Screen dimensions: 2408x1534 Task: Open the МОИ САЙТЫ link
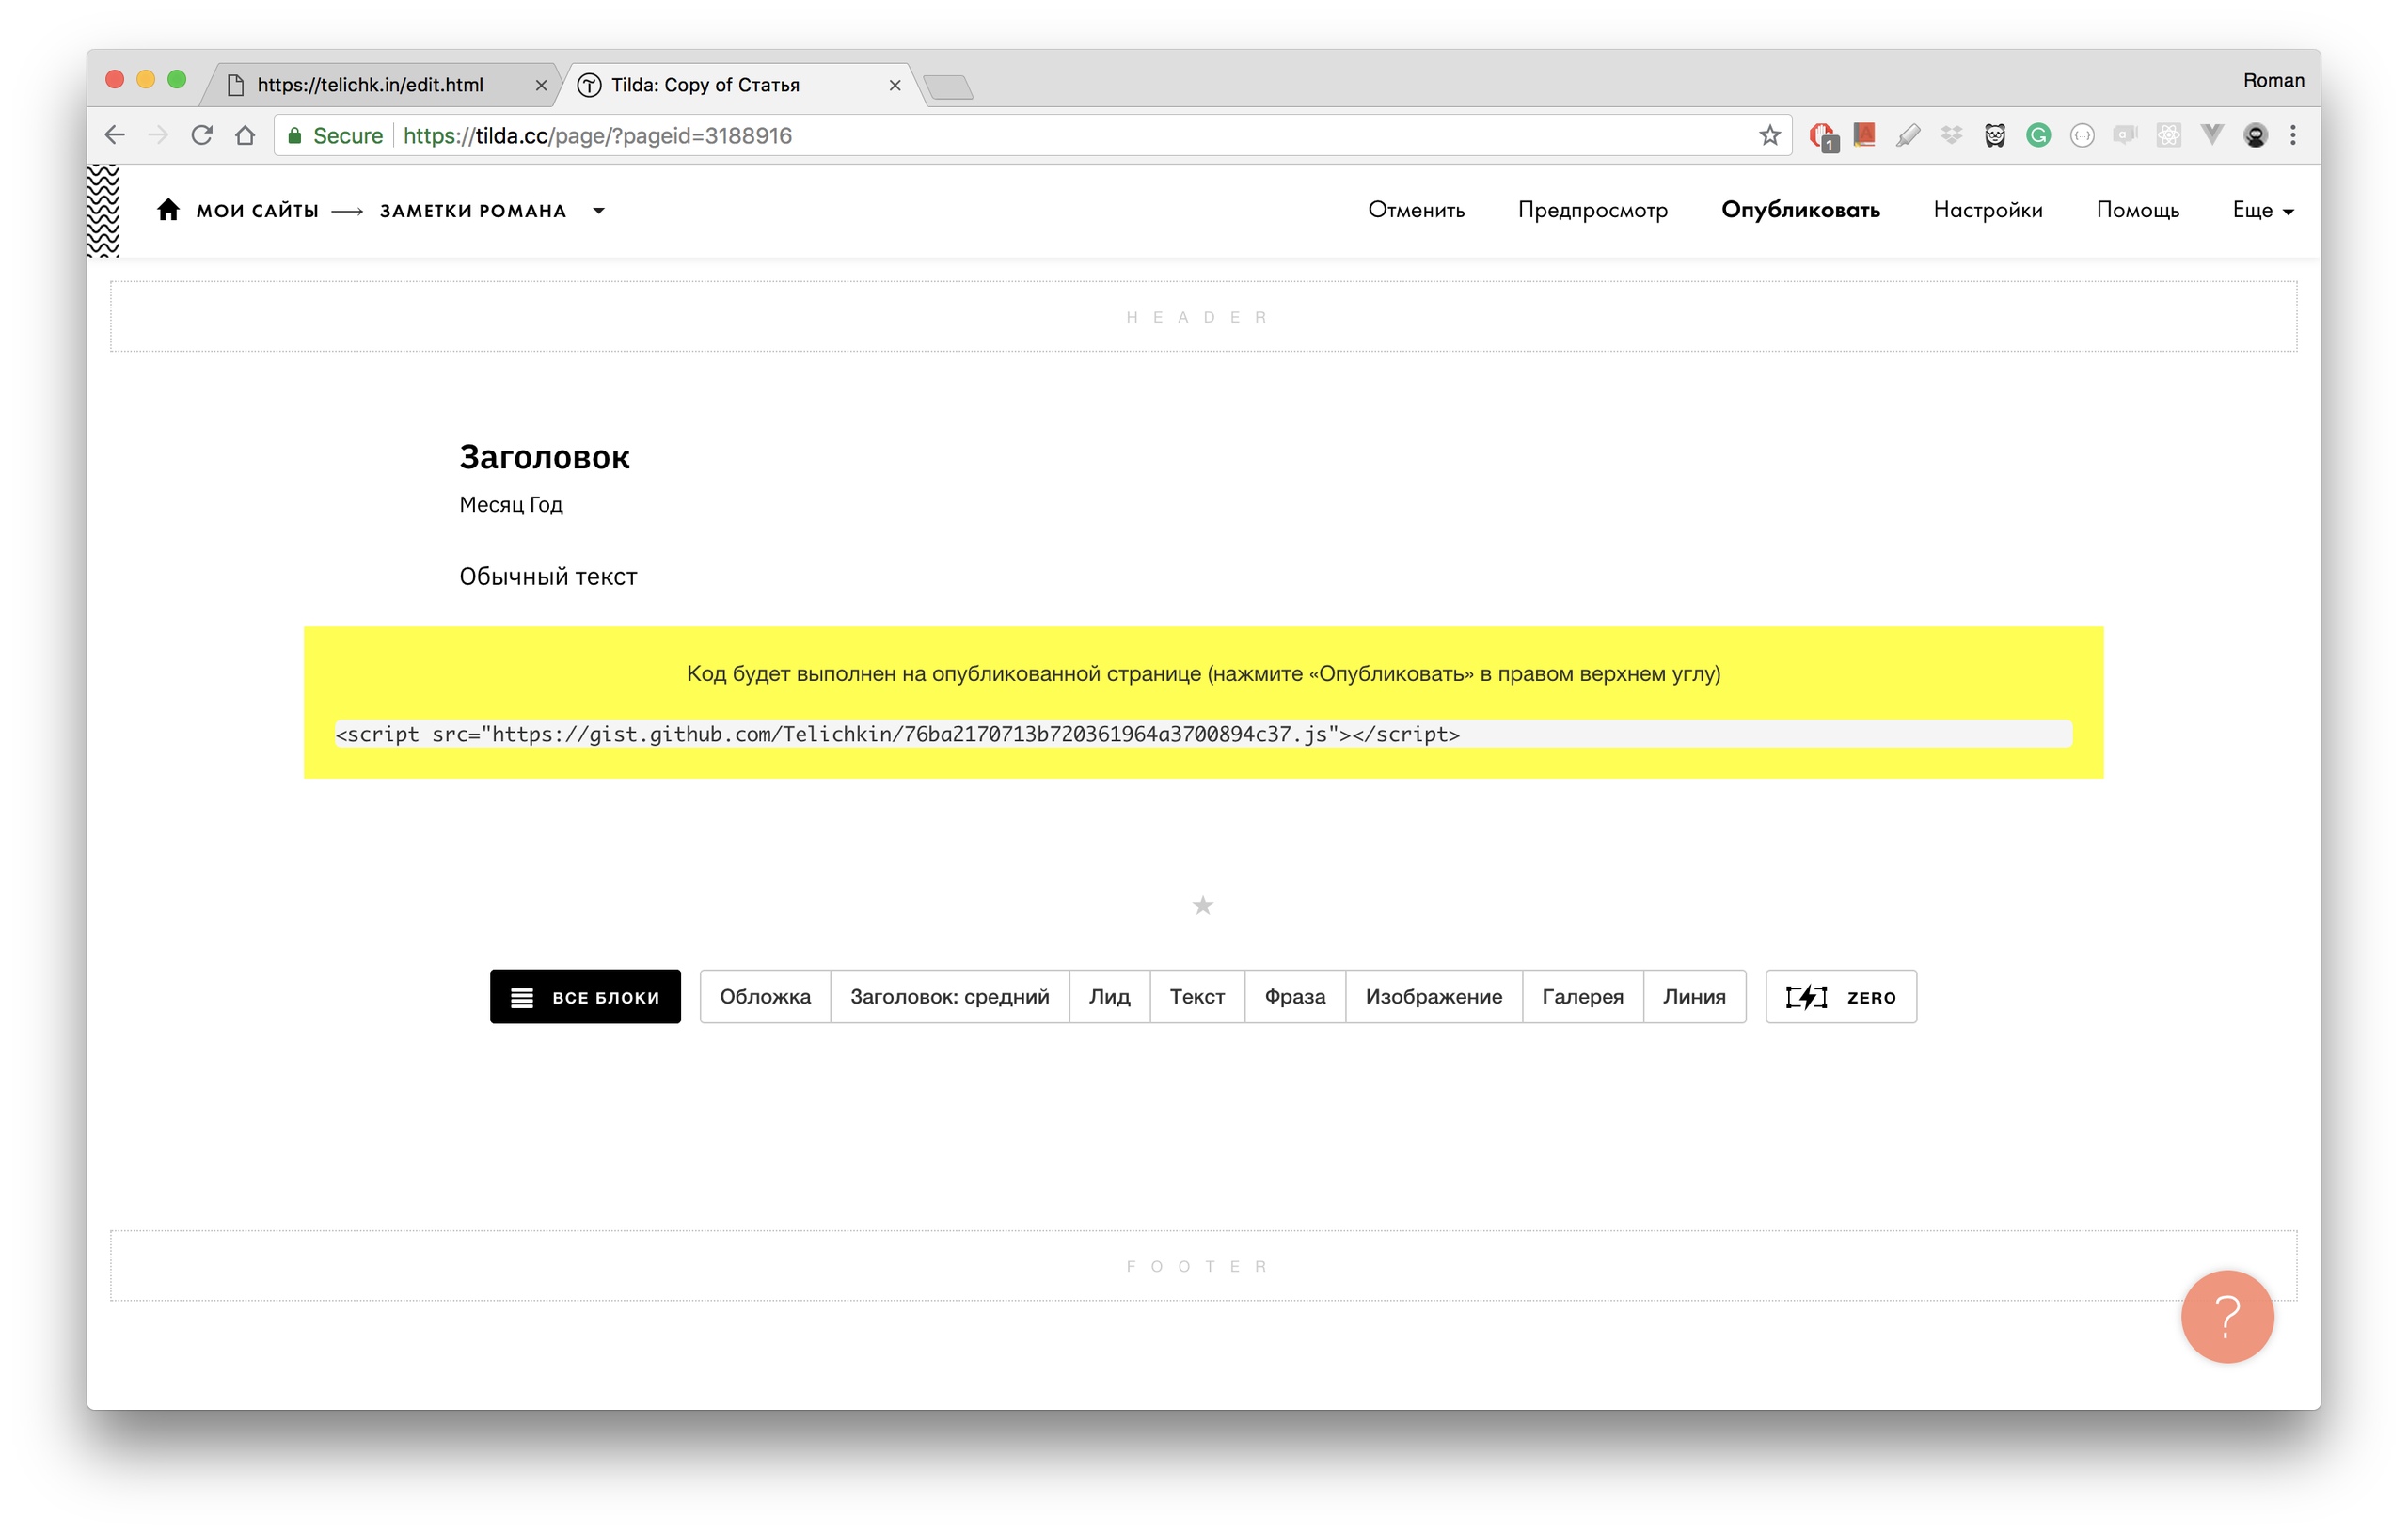pyautogui.click(x=258, y=211)
